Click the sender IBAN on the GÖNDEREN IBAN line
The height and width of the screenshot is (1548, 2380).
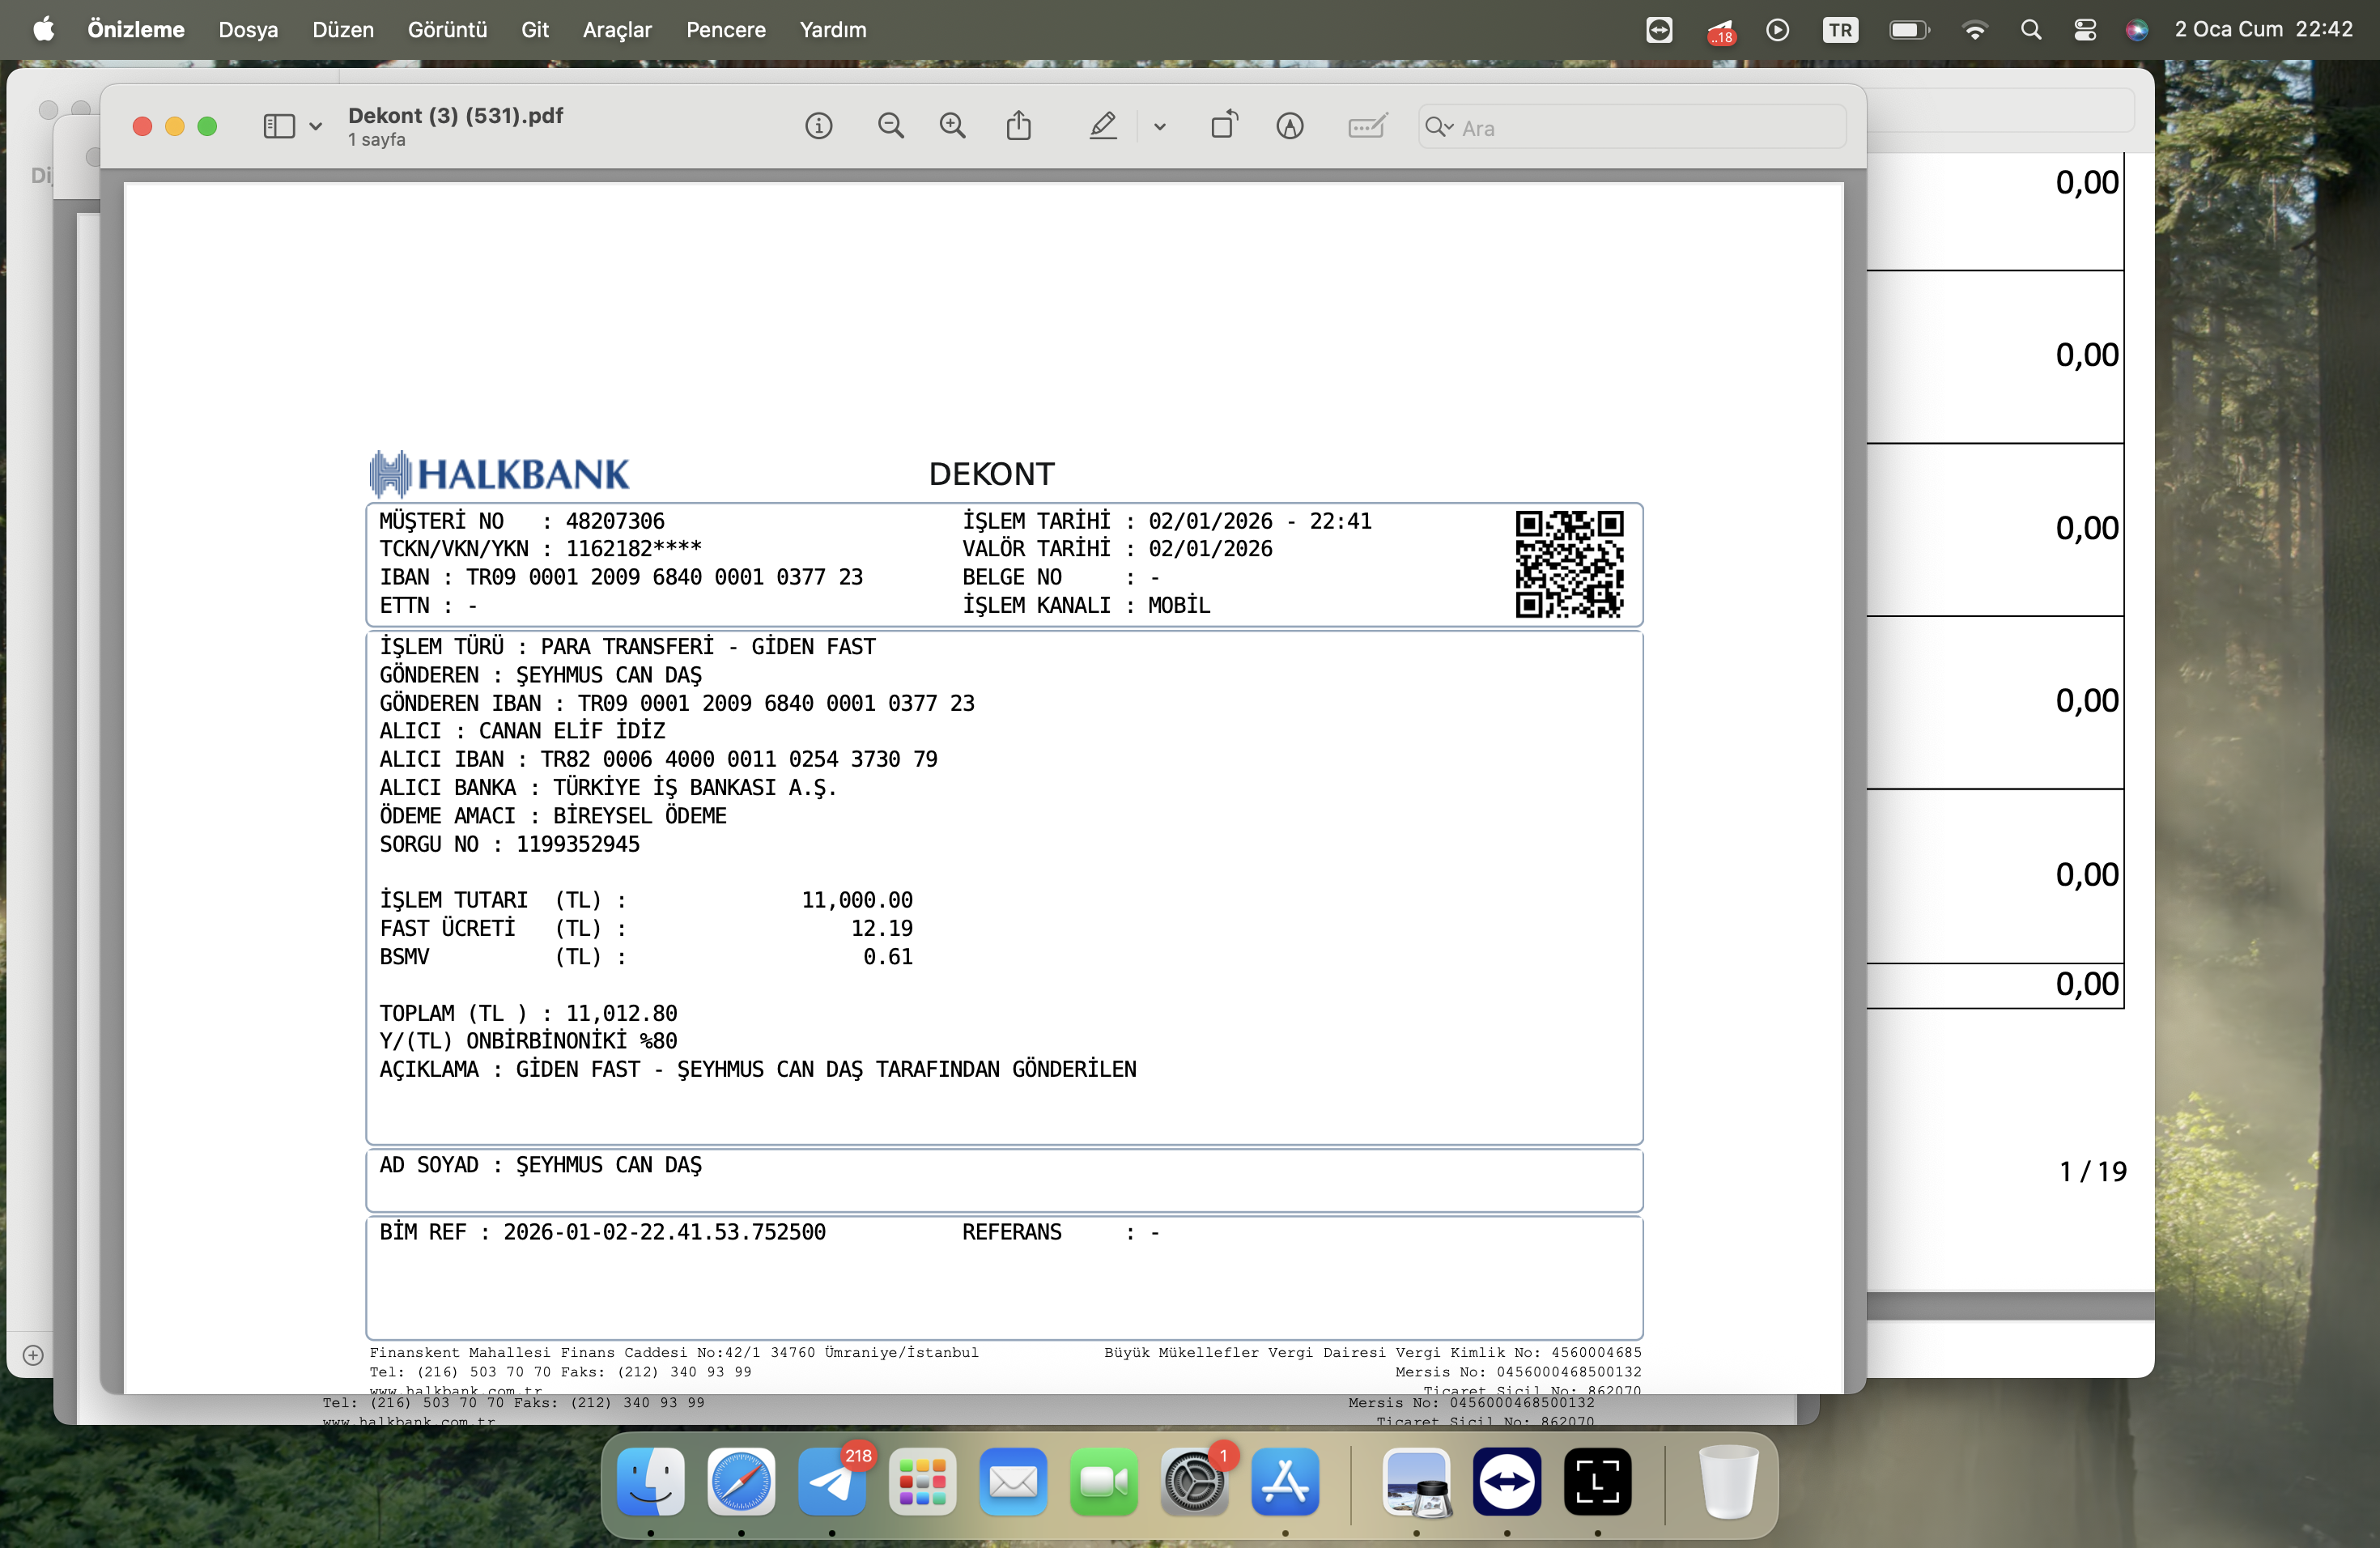click(x=776, y=703)
